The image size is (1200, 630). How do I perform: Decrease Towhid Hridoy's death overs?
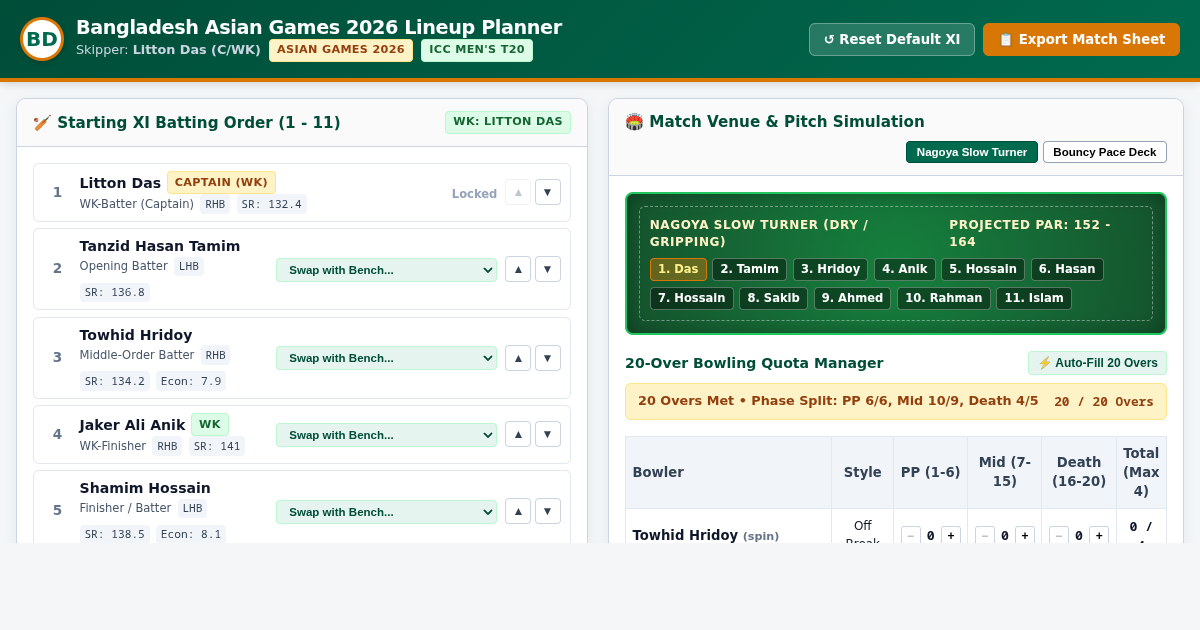point(1059,536)
